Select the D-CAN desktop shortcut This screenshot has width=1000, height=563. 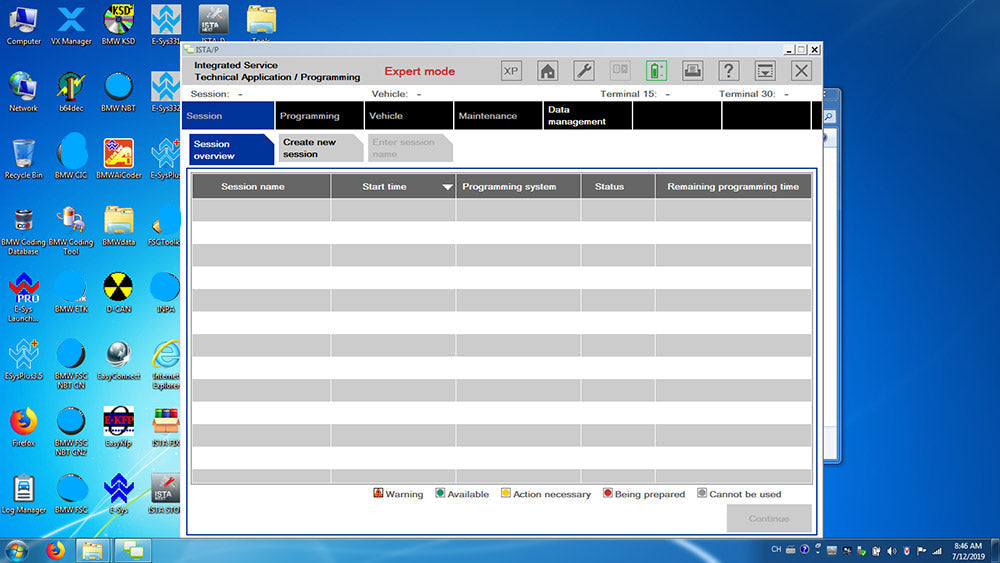click(118, 290)
